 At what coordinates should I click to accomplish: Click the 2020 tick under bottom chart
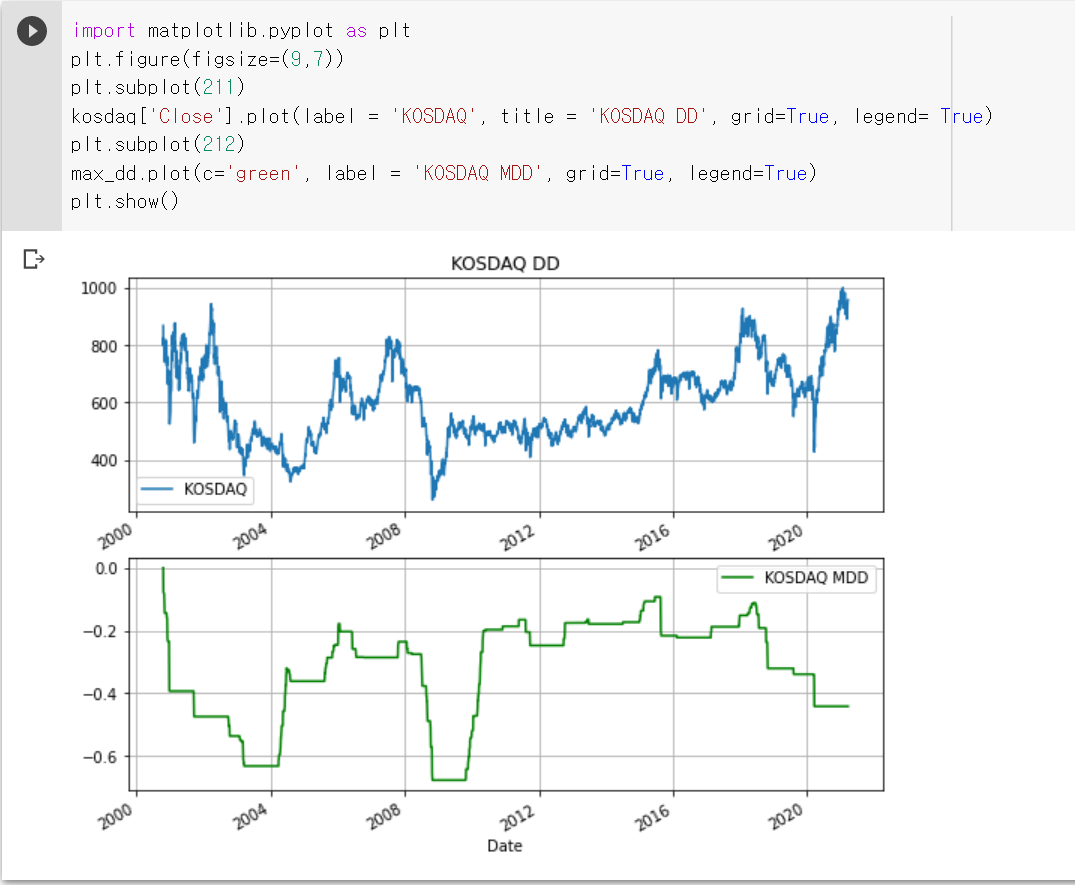click(x=786, y=816)
